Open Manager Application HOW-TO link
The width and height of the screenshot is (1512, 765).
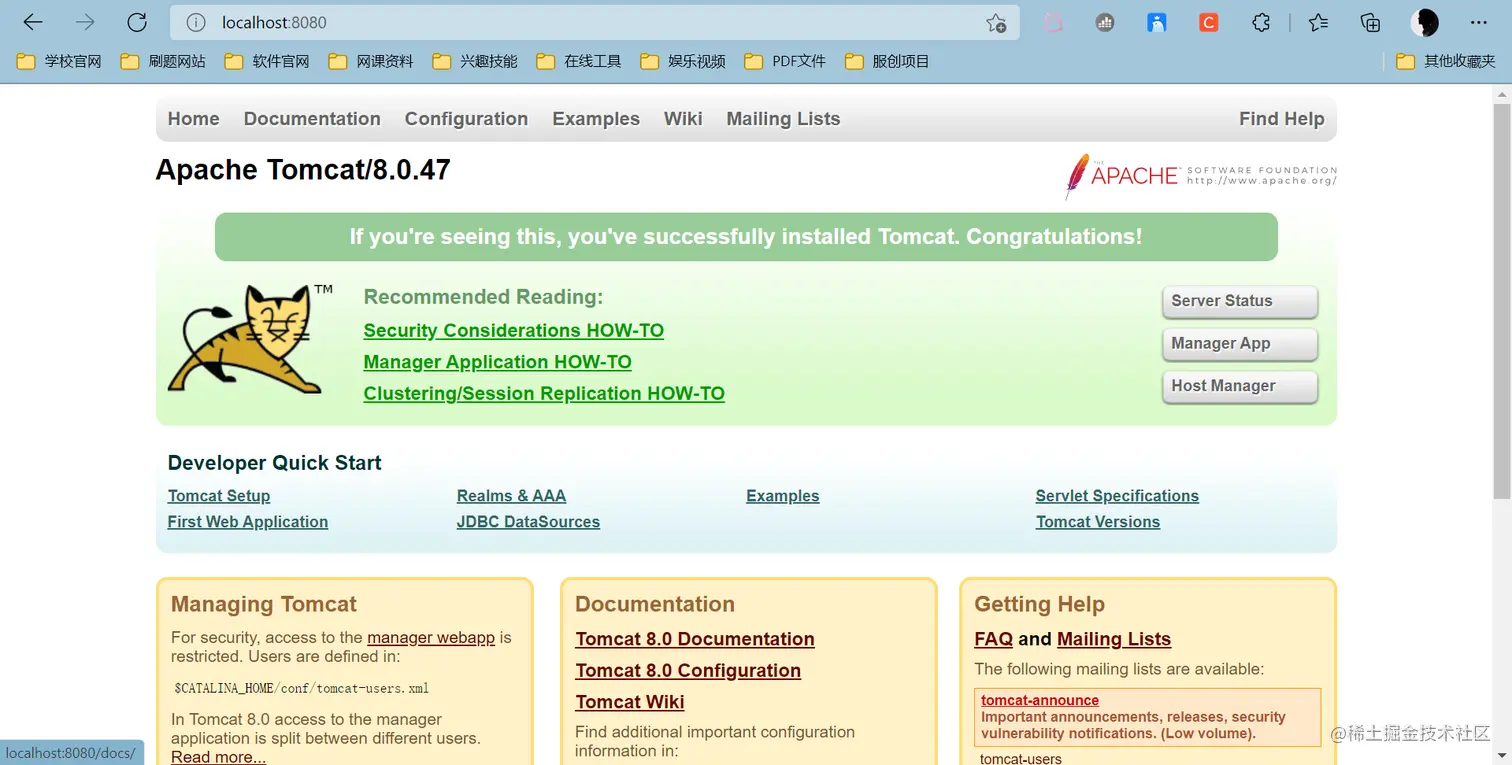498,362
